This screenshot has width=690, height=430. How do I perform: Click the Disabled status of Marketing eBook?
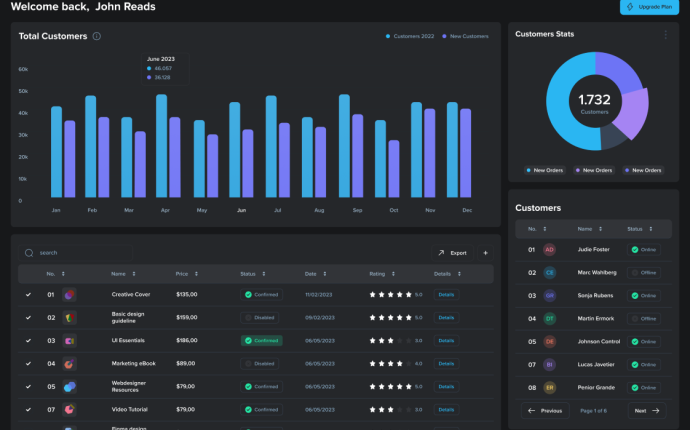point(260,364)
